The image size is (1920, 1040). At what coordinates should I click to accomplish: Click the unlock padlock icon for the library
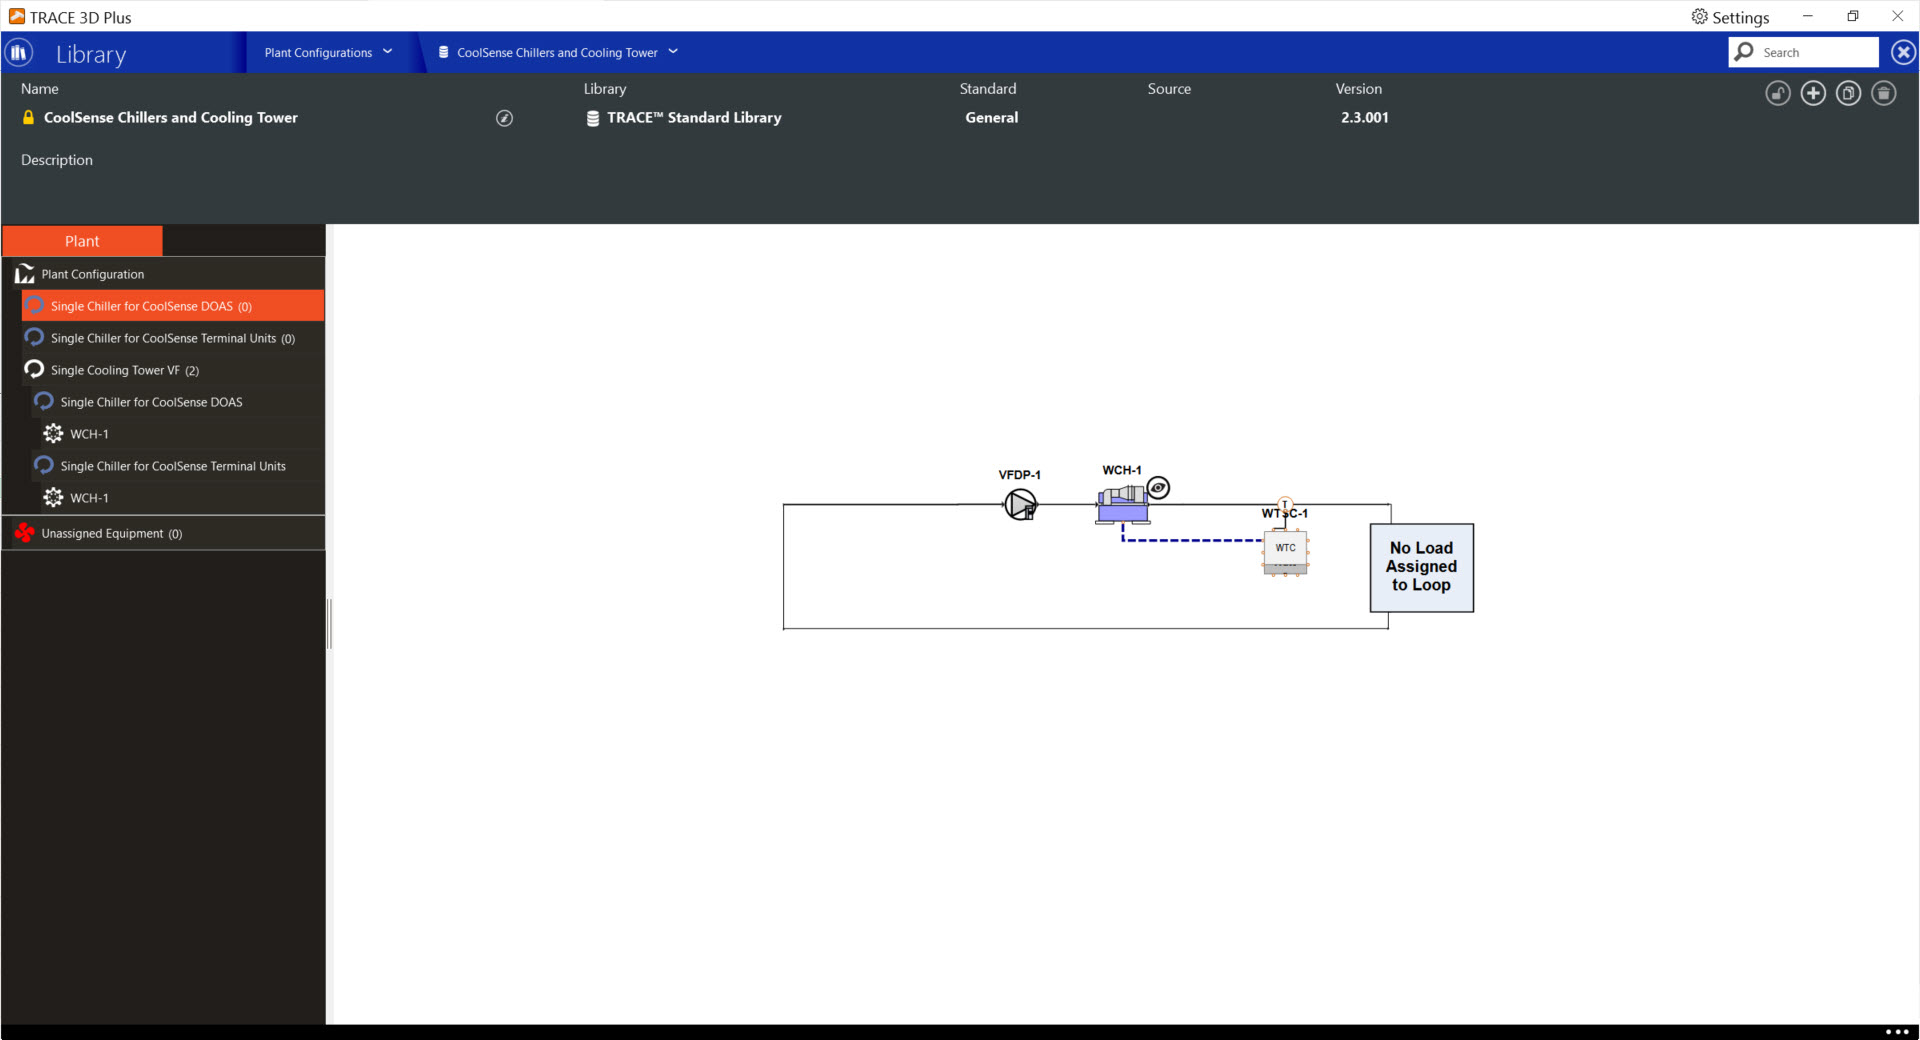coord(1778,93)
